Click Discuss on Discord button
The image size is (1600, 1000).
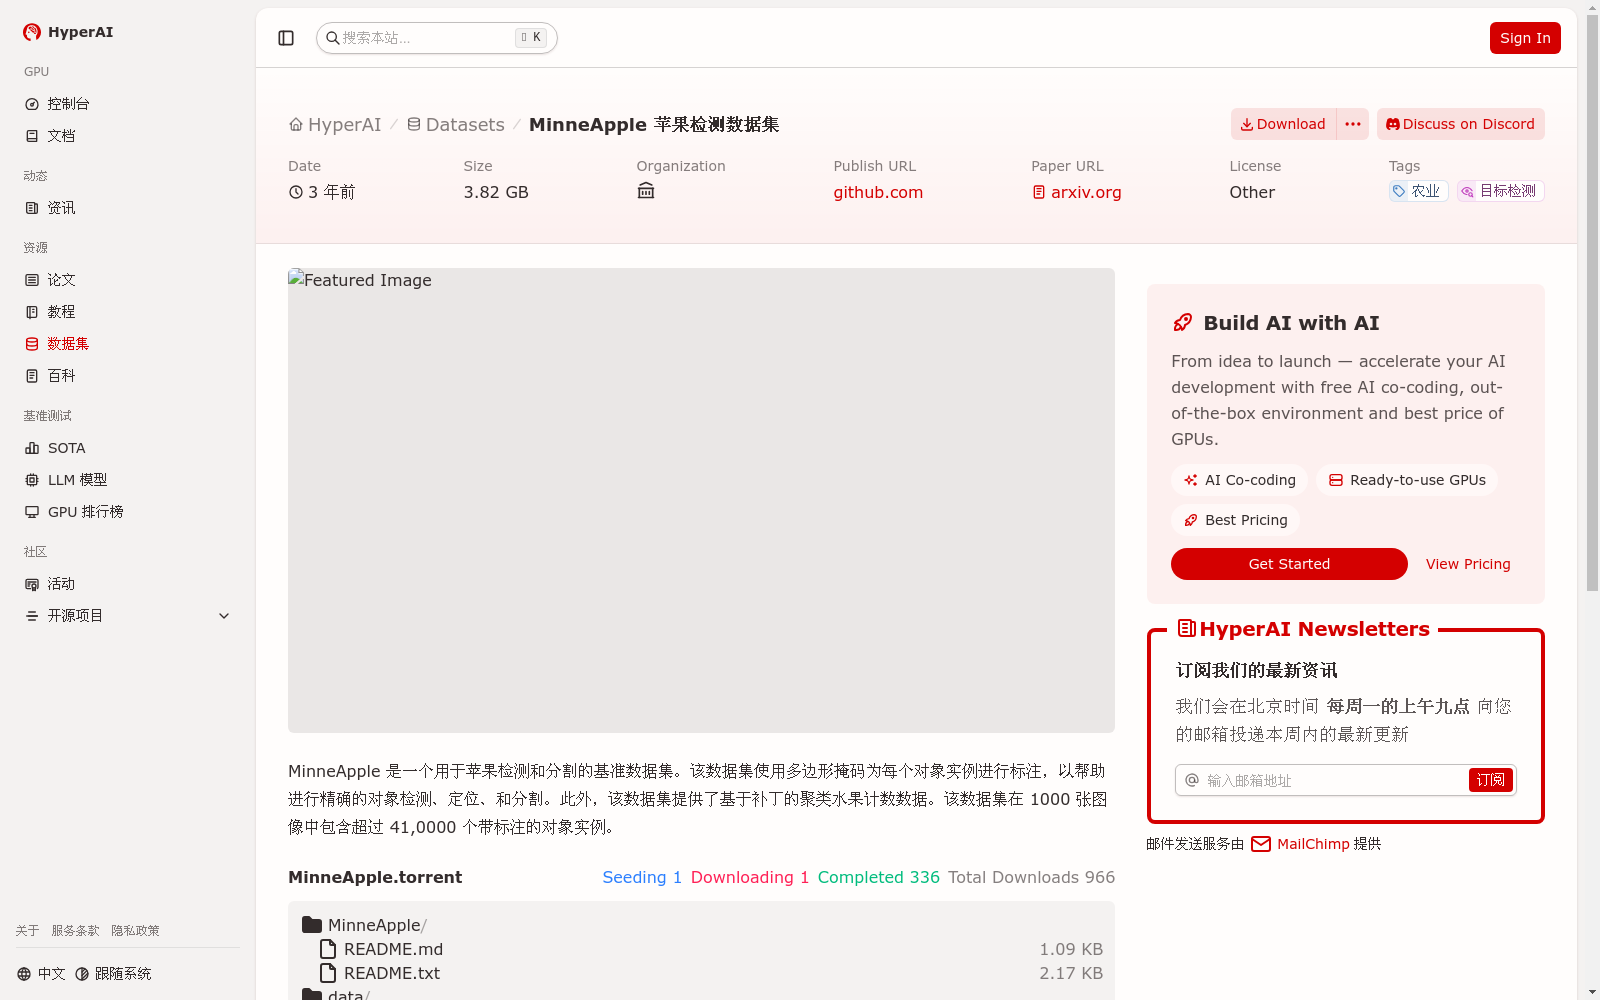tap(1460, 124)
